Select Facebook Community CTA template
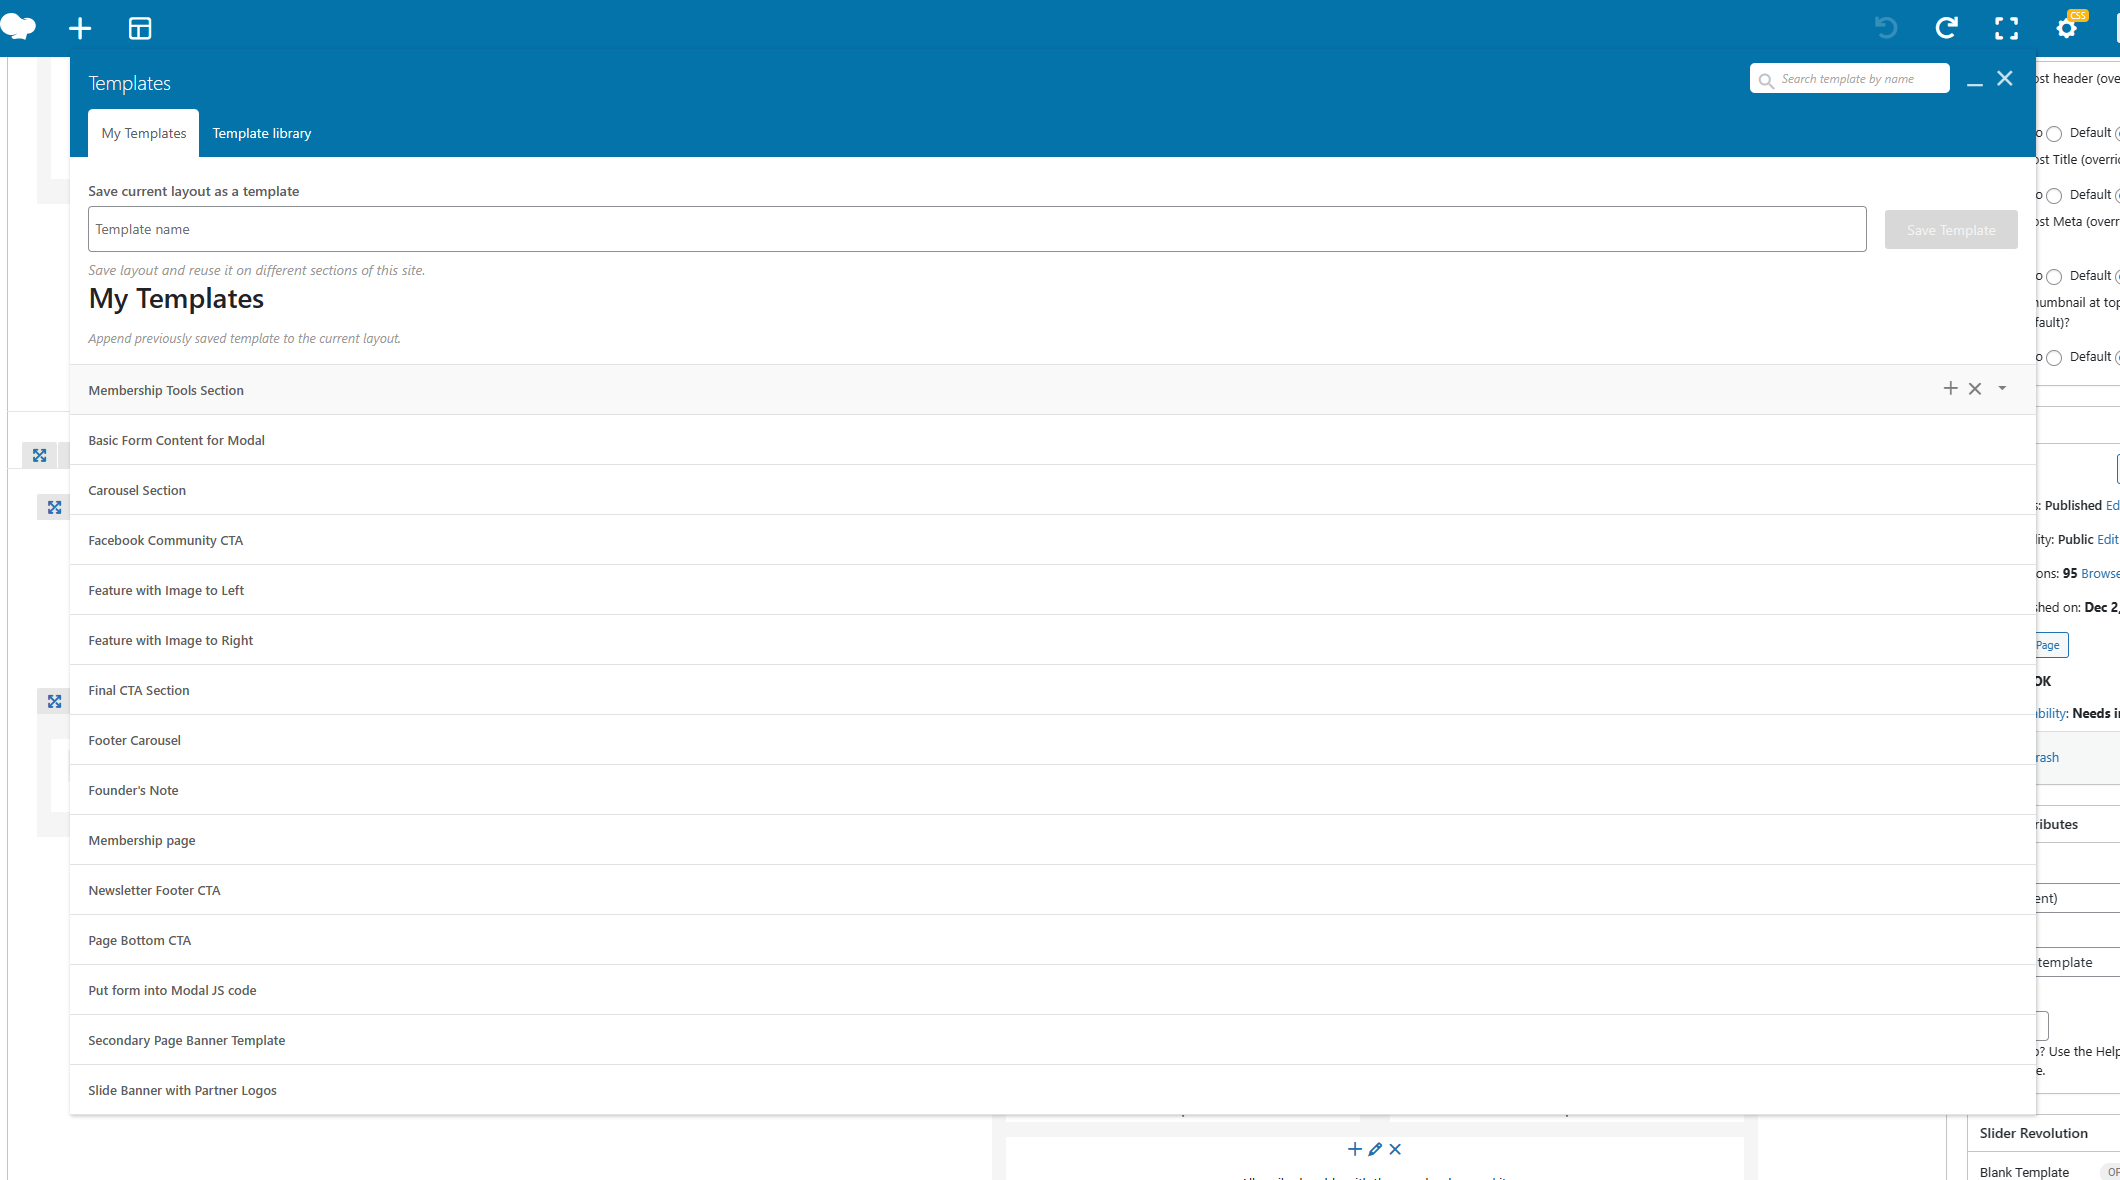Image resolution: width=2120 pixels, height=1180 pixels. 1053,540
